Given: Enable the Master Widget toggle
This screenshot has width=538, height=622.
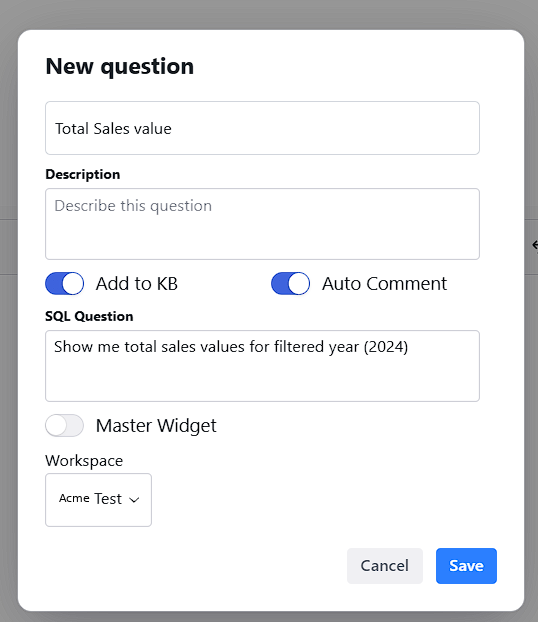Looking at the screenshot, I should point(65,425).
